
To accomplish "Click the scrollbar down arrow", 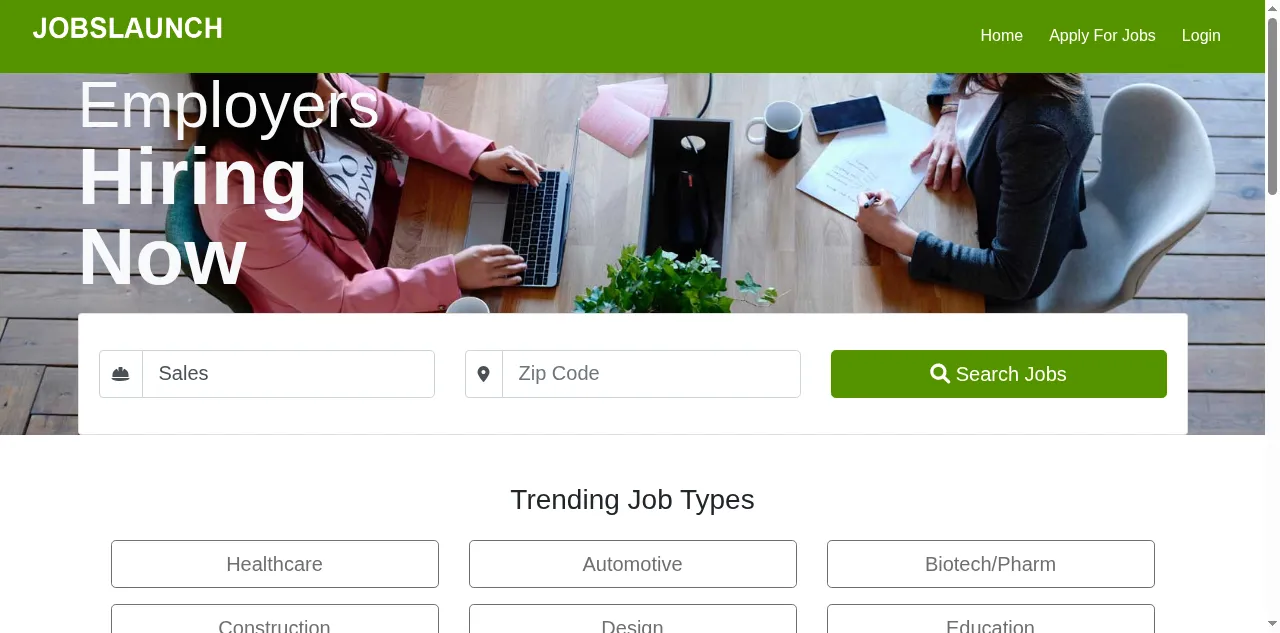I will click(1272, 625).
